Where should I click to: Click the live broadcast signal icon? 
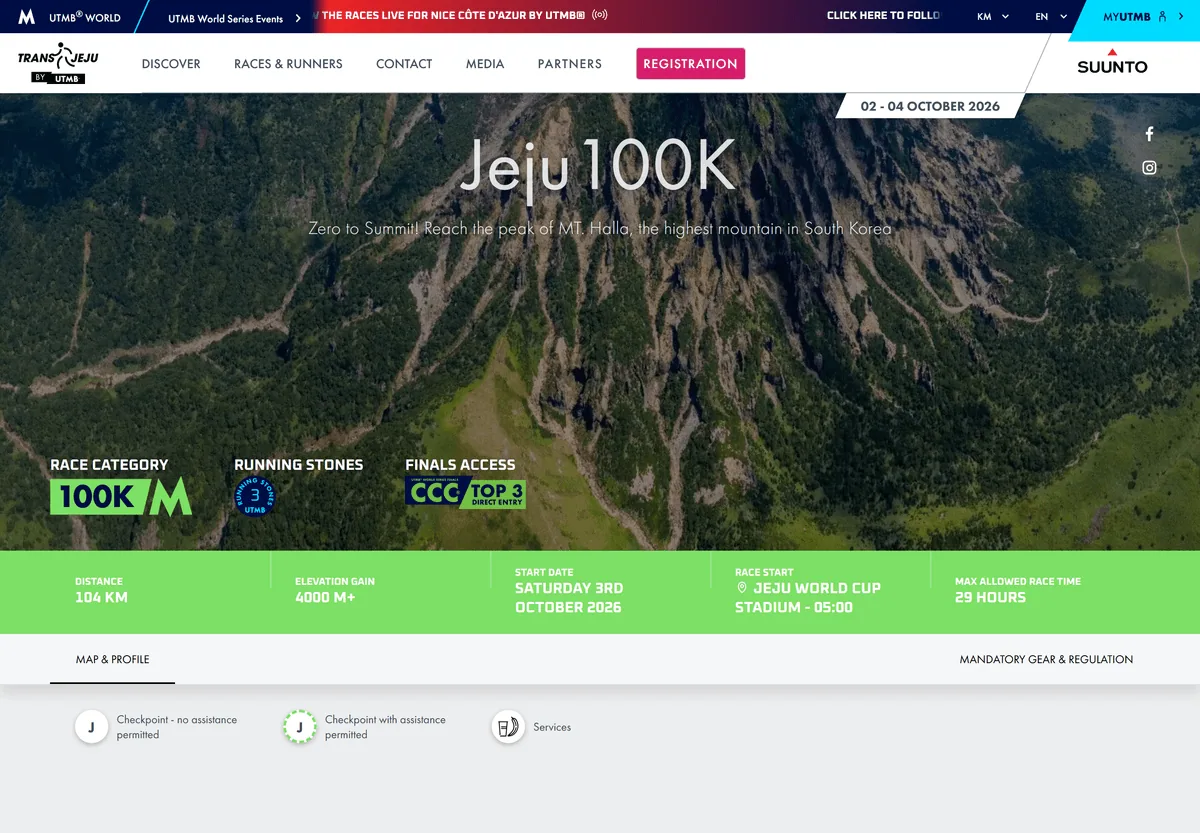tap(599, 16)
